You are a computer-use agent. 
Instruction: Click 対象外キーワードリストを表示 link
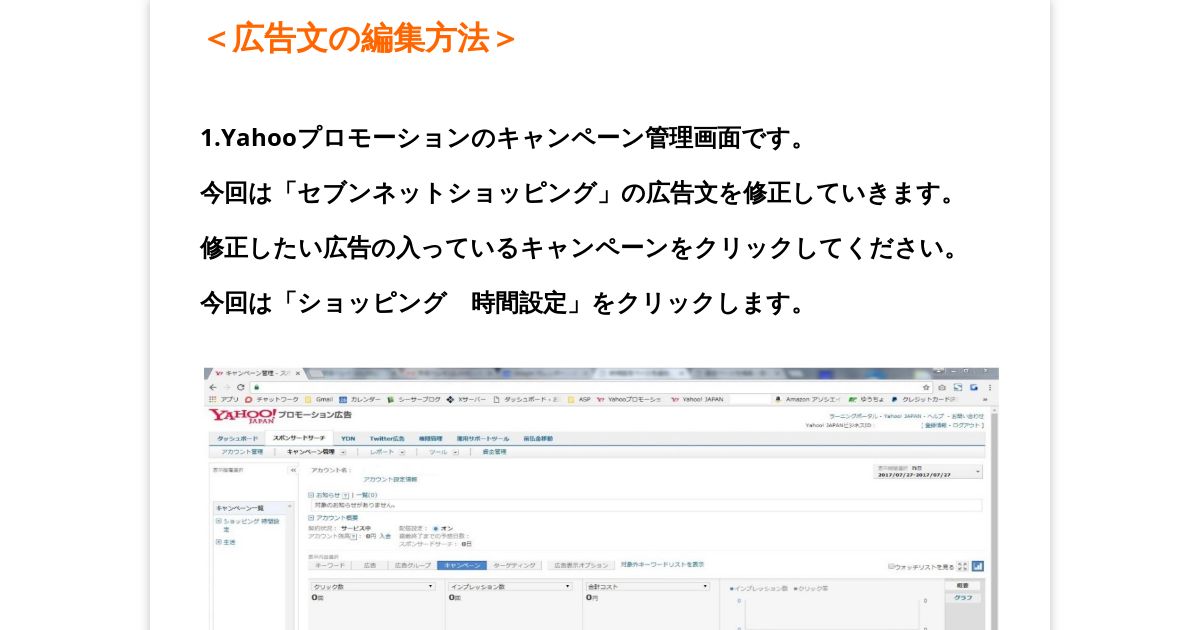tap(661, 565)
